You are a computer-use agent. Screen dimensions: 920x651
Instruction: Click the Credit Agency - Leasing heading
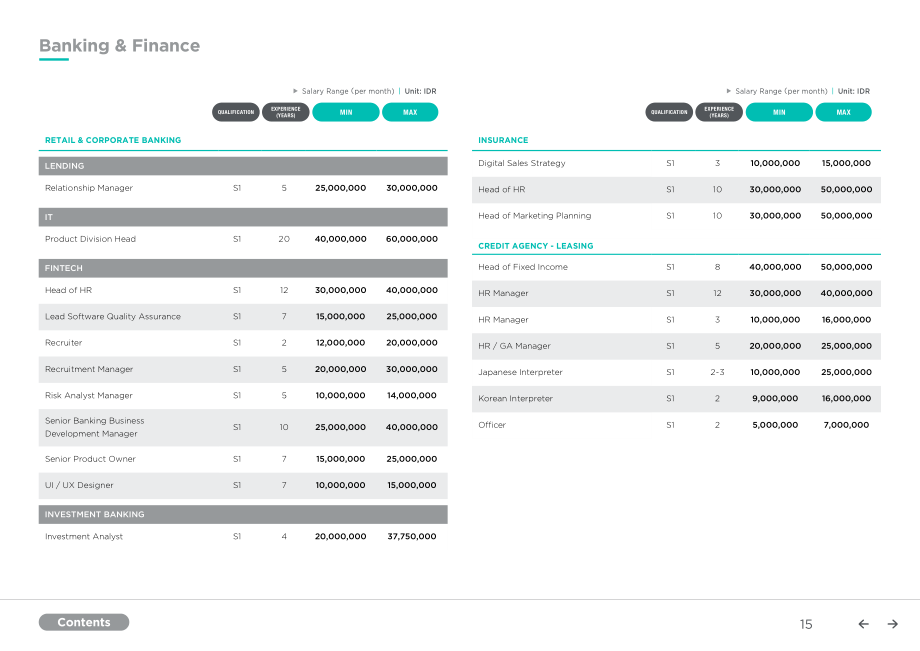(536, 246)
